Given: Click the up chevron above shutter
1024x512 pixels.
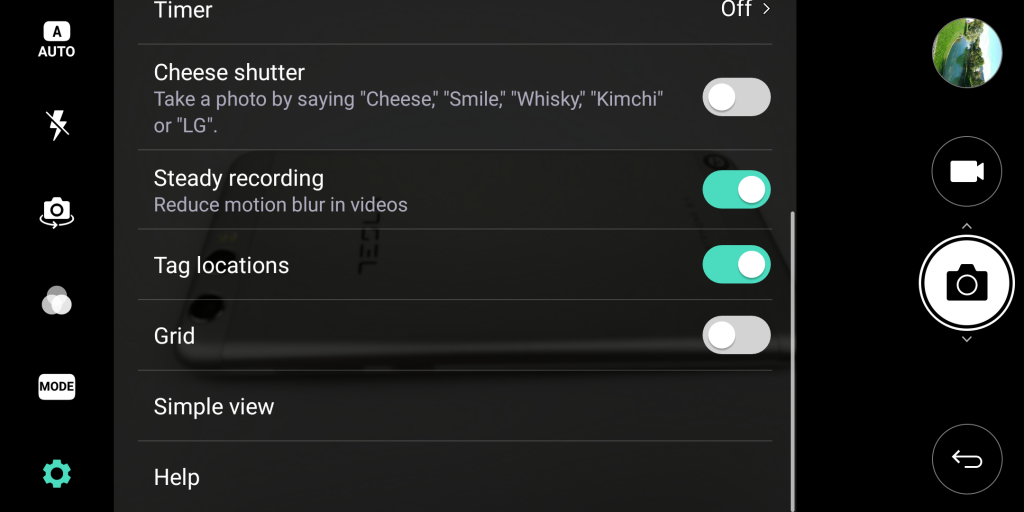Looking at the screenshot, I should [966, 226].
